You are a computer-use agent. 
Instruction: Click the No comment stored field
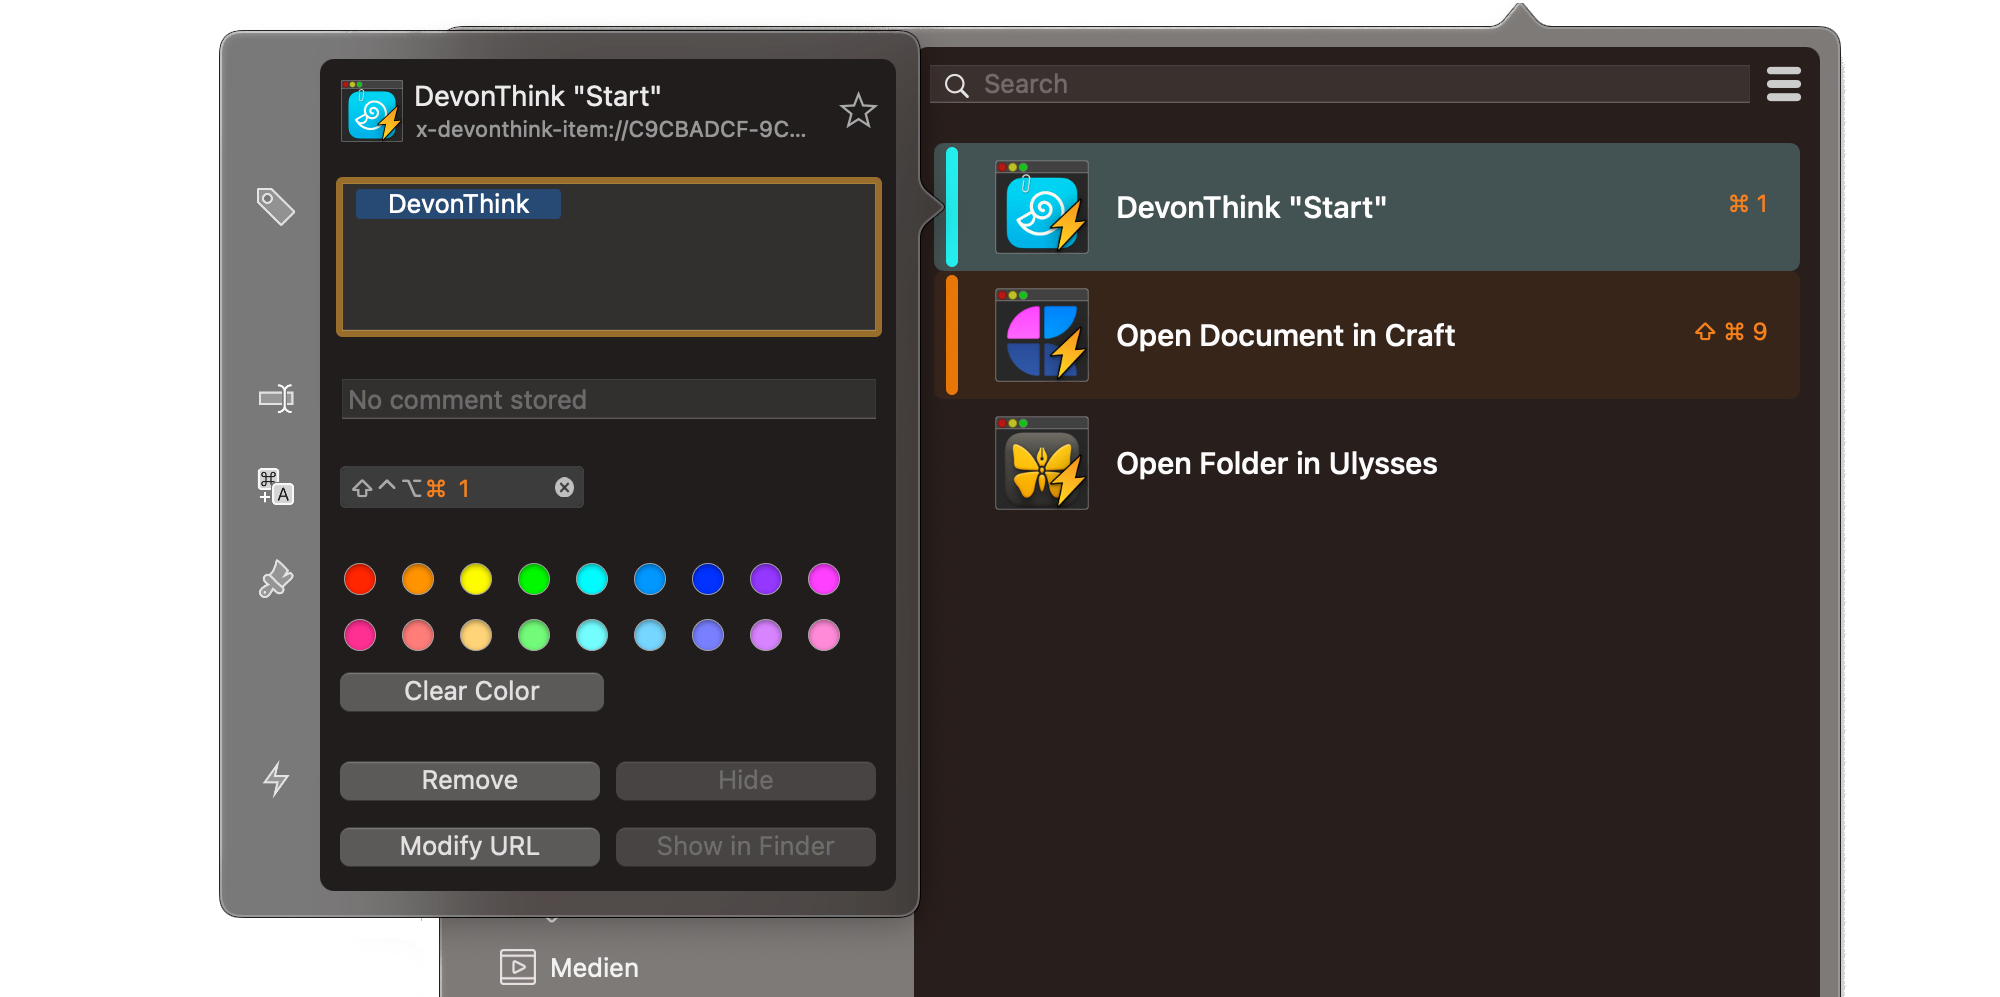click(609, 399)
